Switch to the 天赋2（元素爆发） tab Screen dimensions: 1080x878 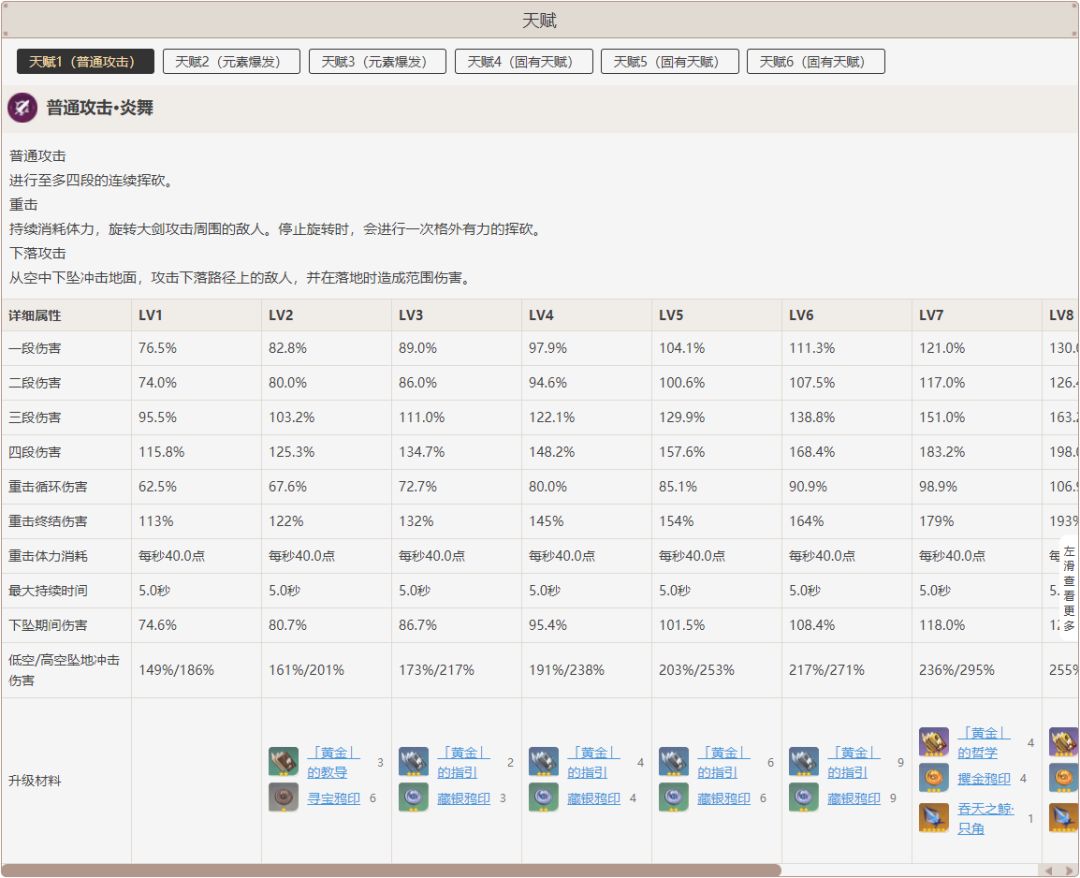point(231,61)
